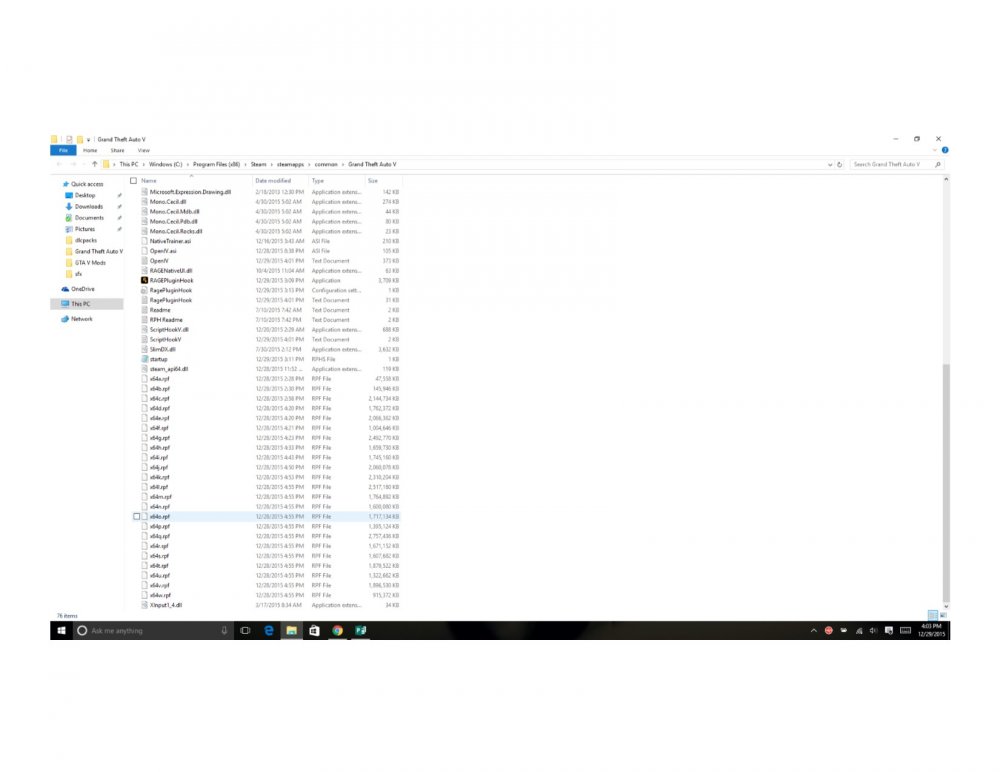Open the Action Center notifications icon
The height and width of the screenshot is (772, 1000).
coord(889,630)
